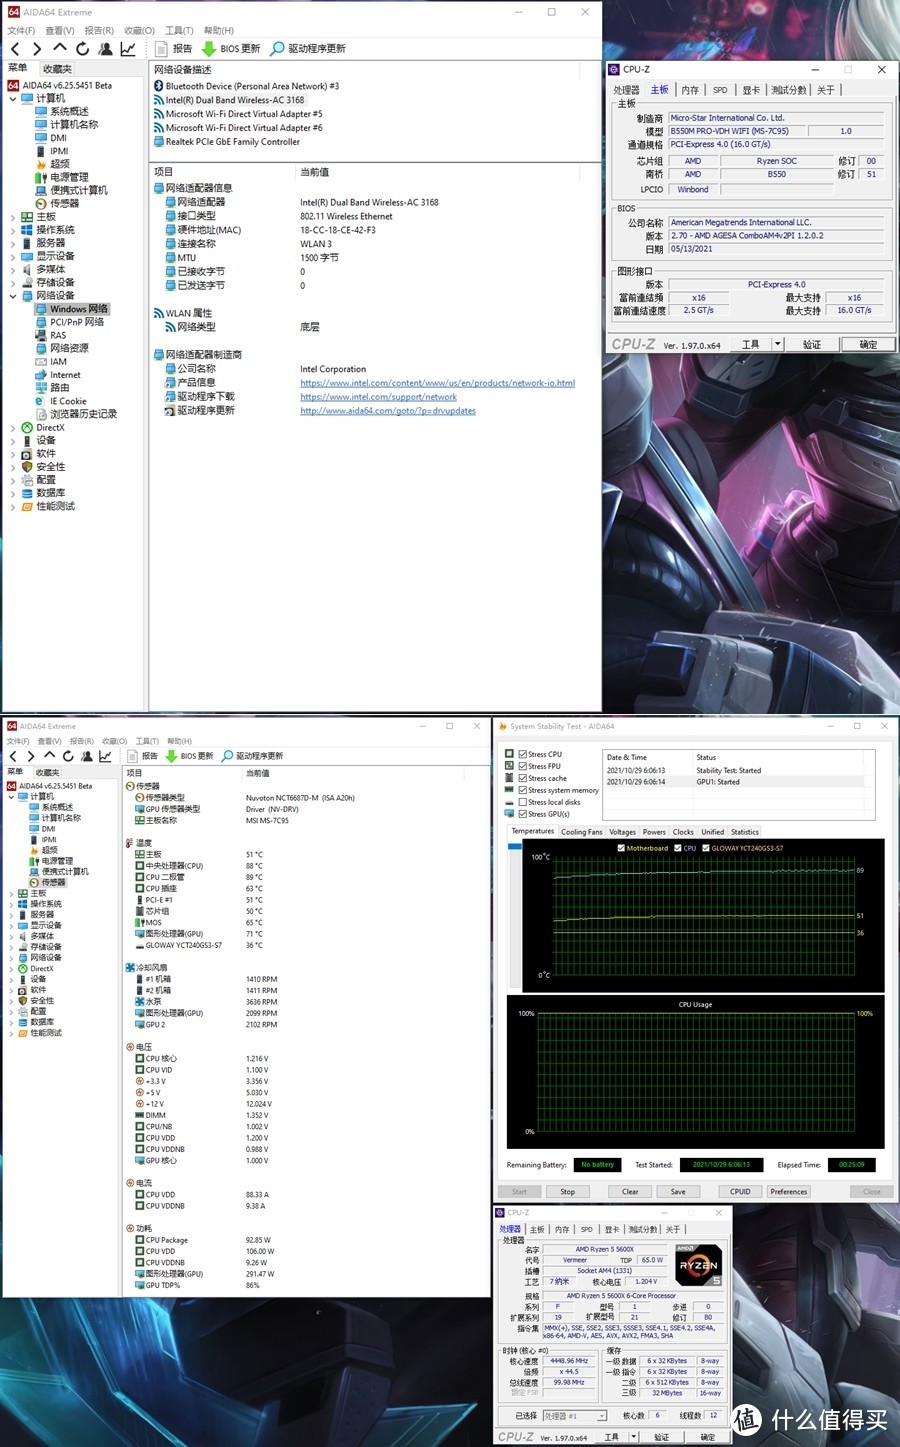This screenshot has width=900, height=1447.
Task: Open the 工具(T) menu in top AIDA64
Action: [x=179, y=30]
